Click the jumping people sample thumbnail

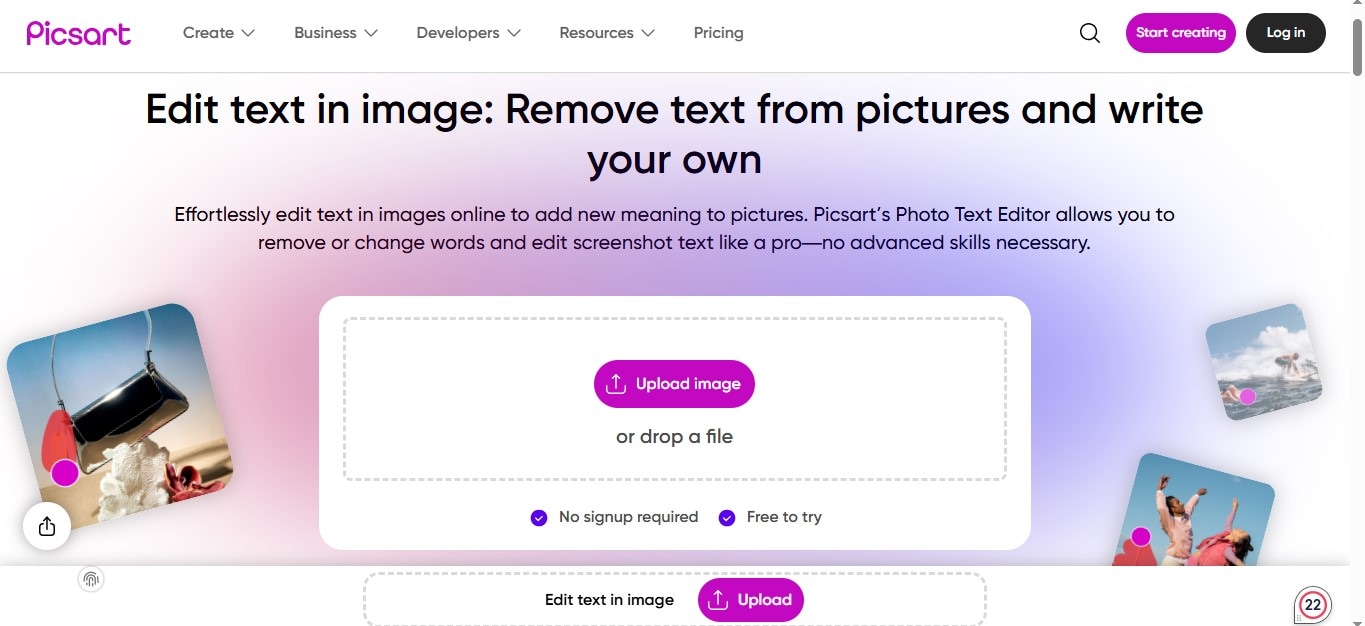(x=1195, y=510)
